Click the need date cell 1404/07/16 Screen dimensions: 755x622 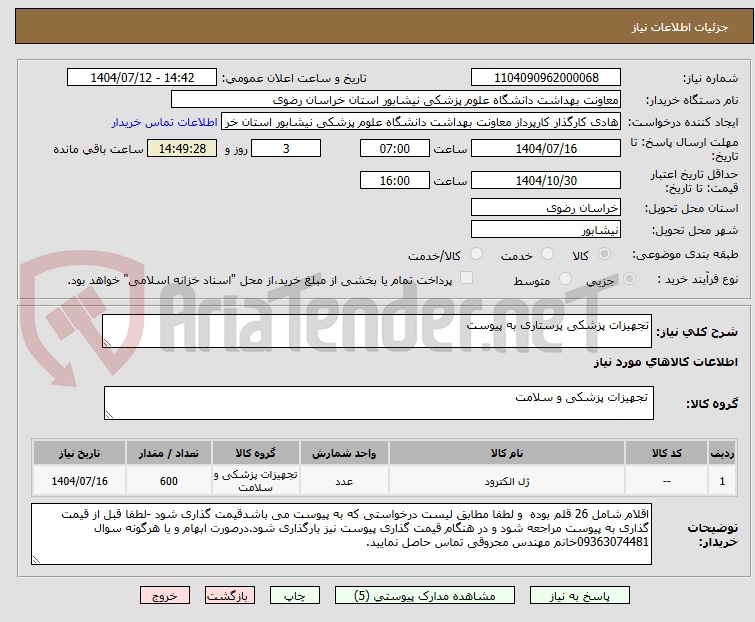pyautogui.click(x=79, y=480)
